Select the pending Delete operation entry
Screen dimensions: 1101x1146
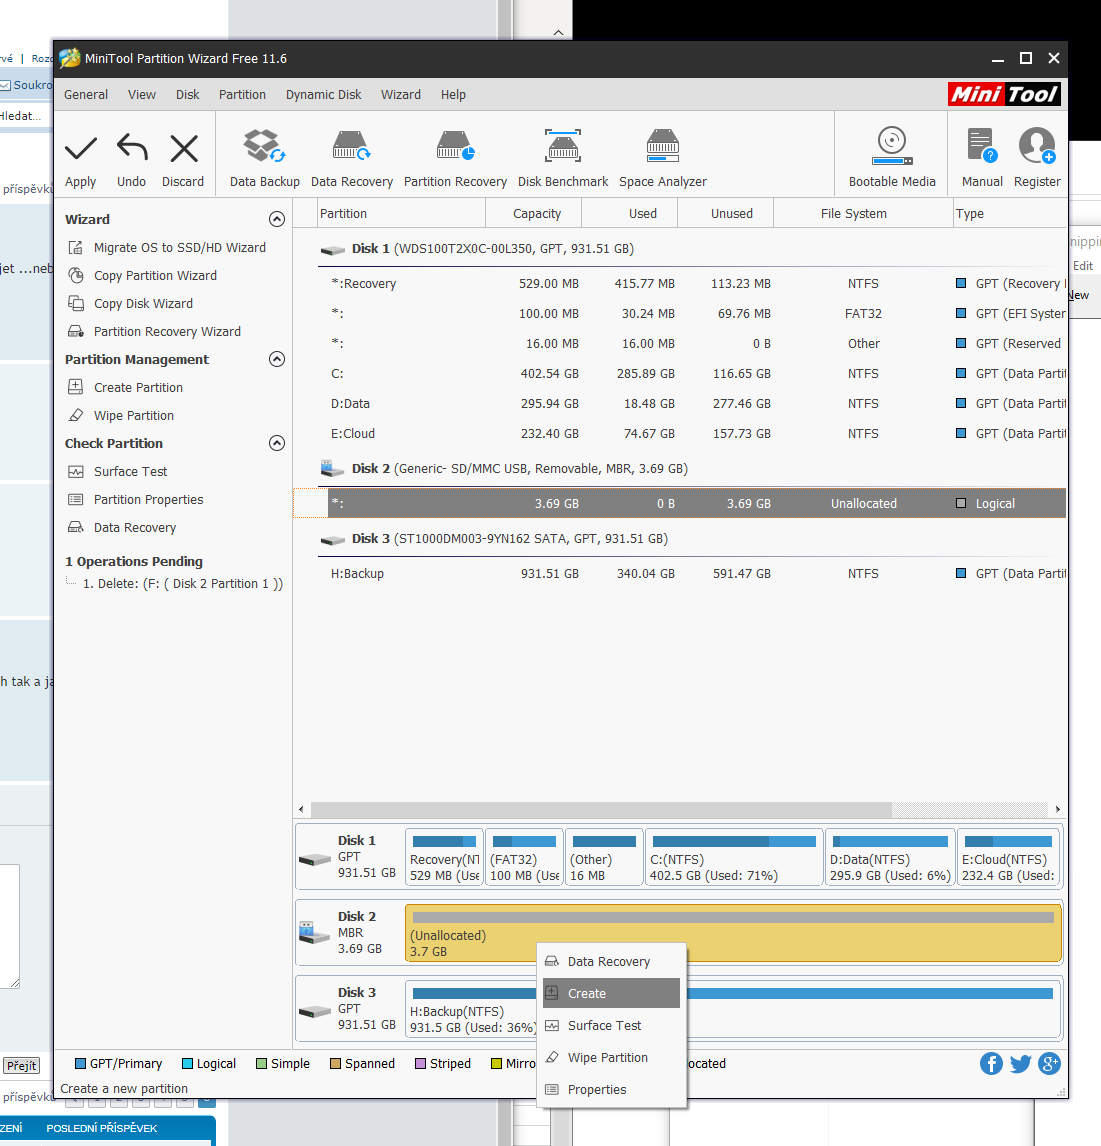pyautogui.click(x=182, y=584)
